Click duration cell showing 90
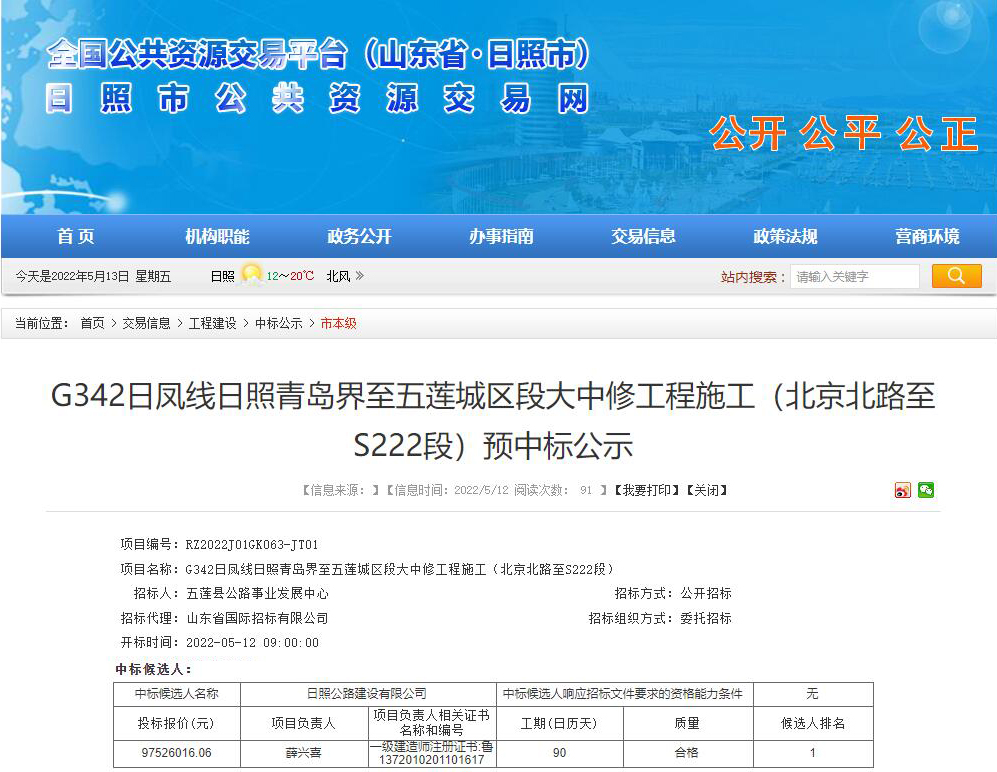Image resolution: width=997 pixels, height=772 pixels. click(x=560, y=753)
